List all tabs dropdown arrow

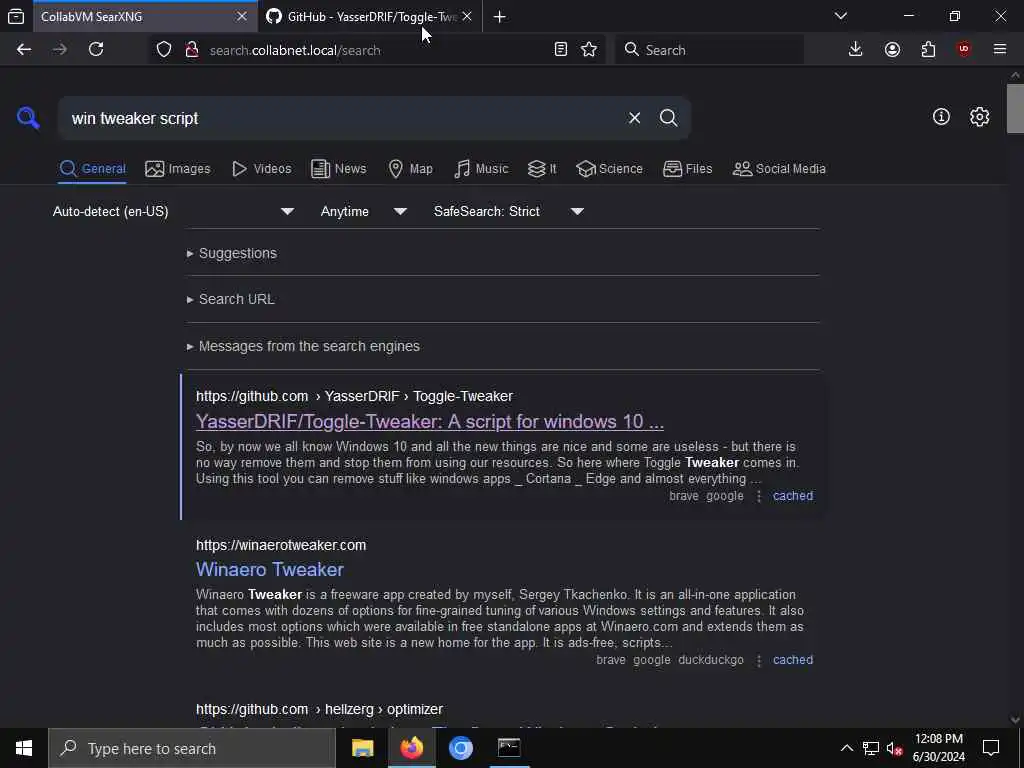pos(841,16)
